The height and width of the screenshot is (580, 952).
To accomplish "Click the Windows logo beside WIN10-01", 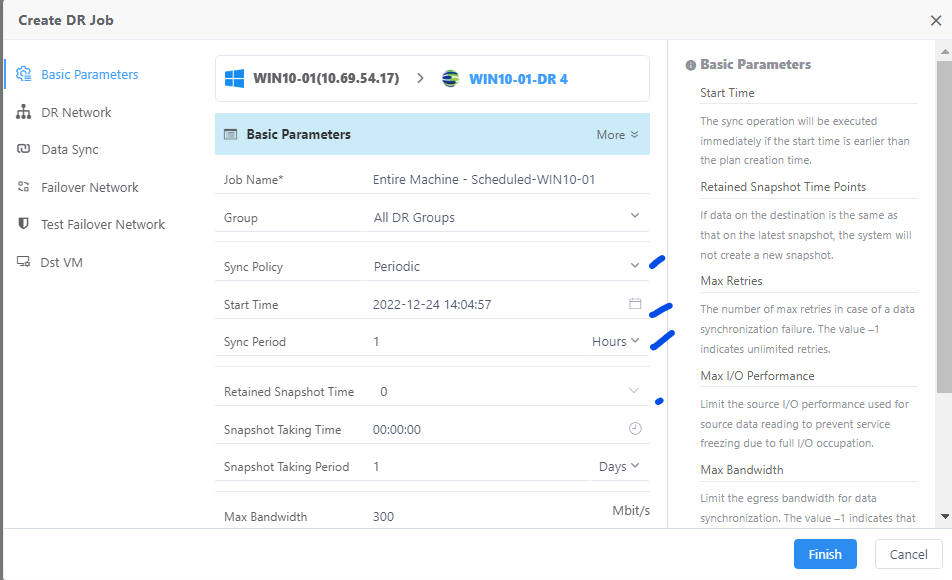I will [x=234, y=78].
